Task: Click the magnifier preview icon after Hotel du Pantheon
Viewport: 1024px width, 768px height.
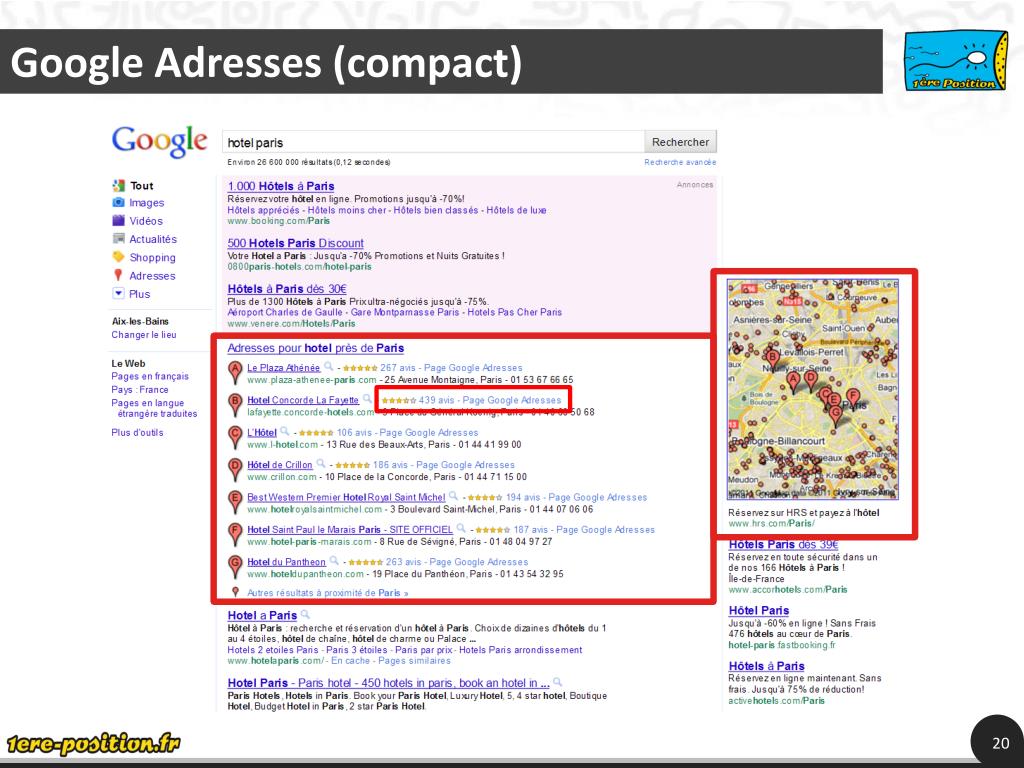Action: click(334, 560)
